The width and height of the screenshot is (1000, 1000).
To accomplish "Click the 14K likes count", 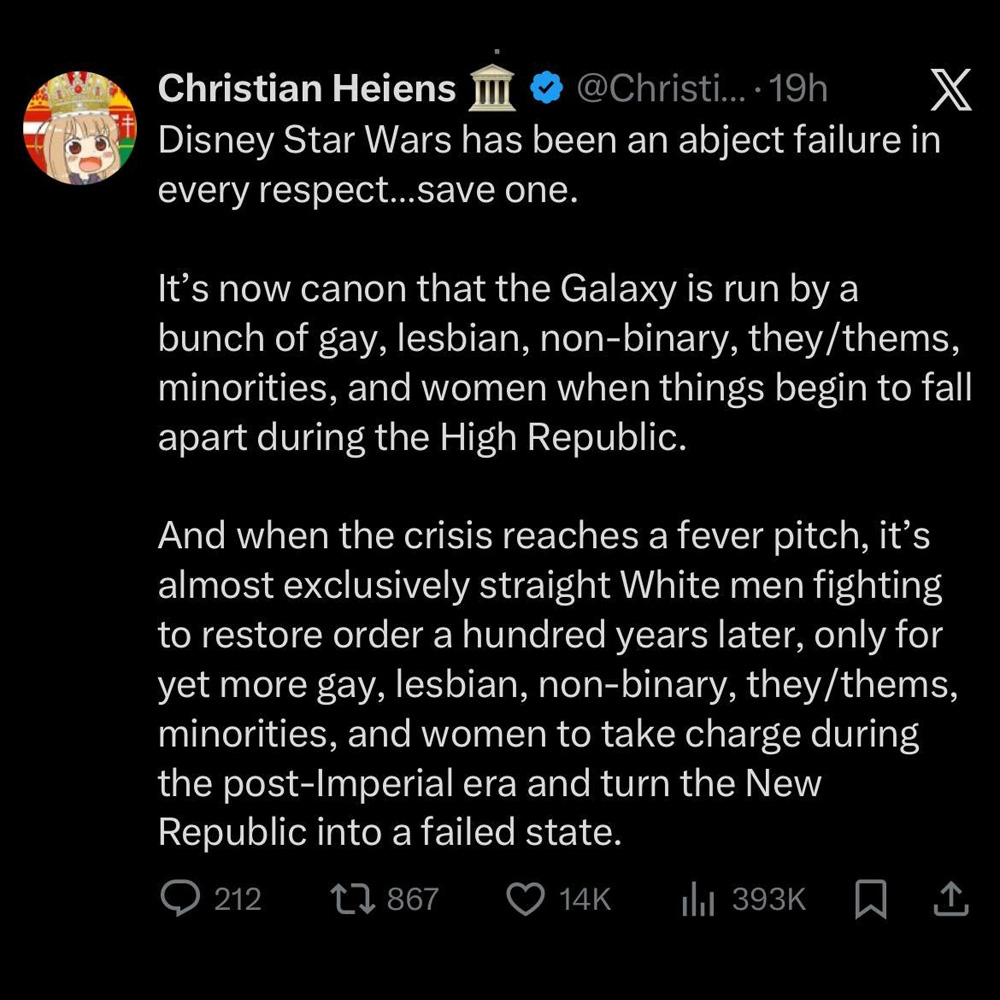I will tap(585, 899).
